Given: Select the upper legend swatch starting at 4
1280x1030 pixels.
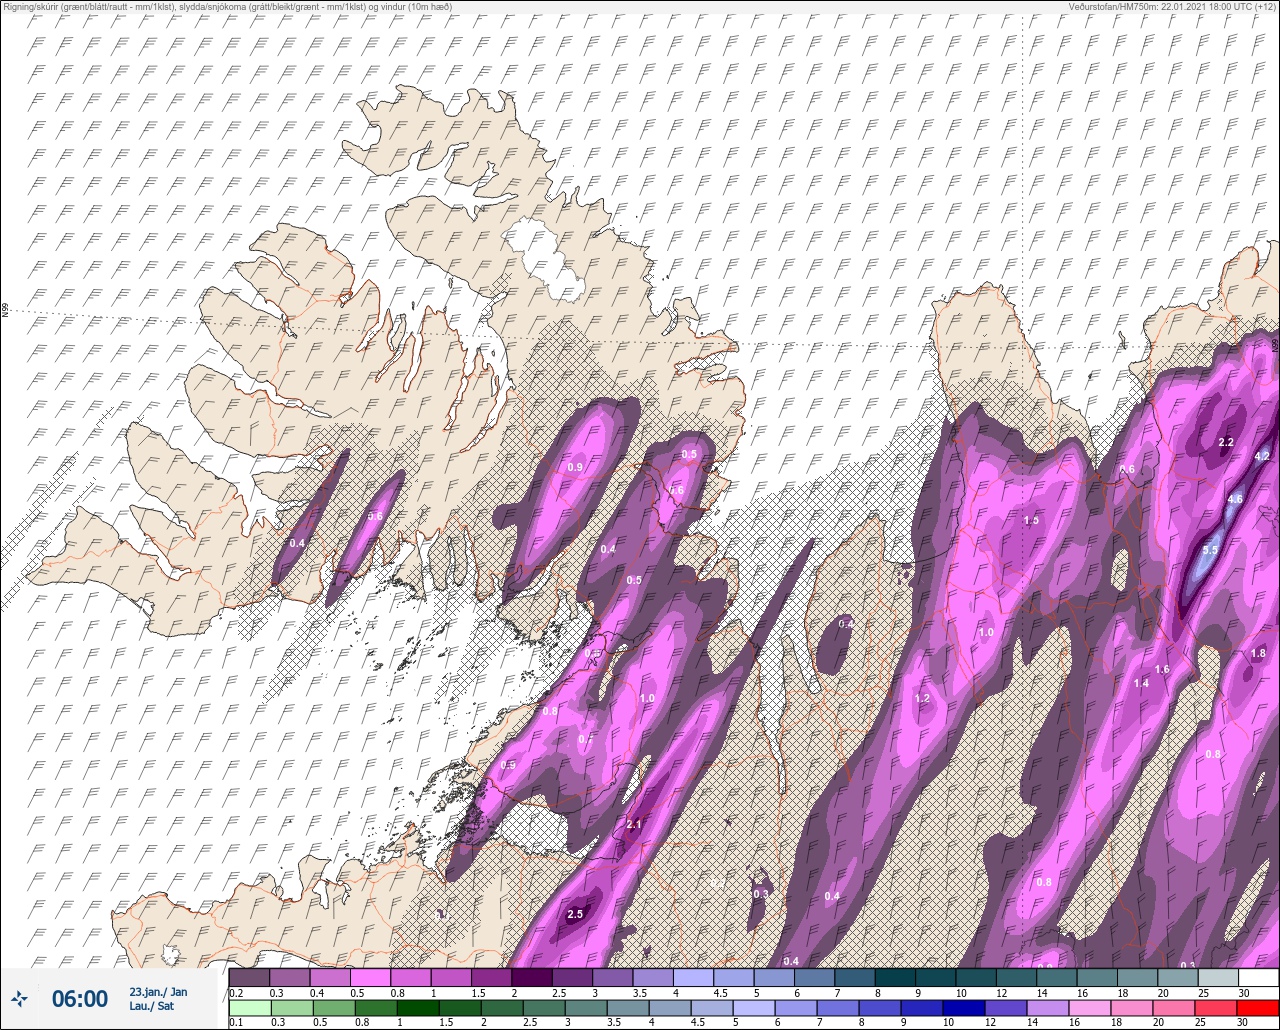Looking at the screenshot, I should (x=694, y=977).
